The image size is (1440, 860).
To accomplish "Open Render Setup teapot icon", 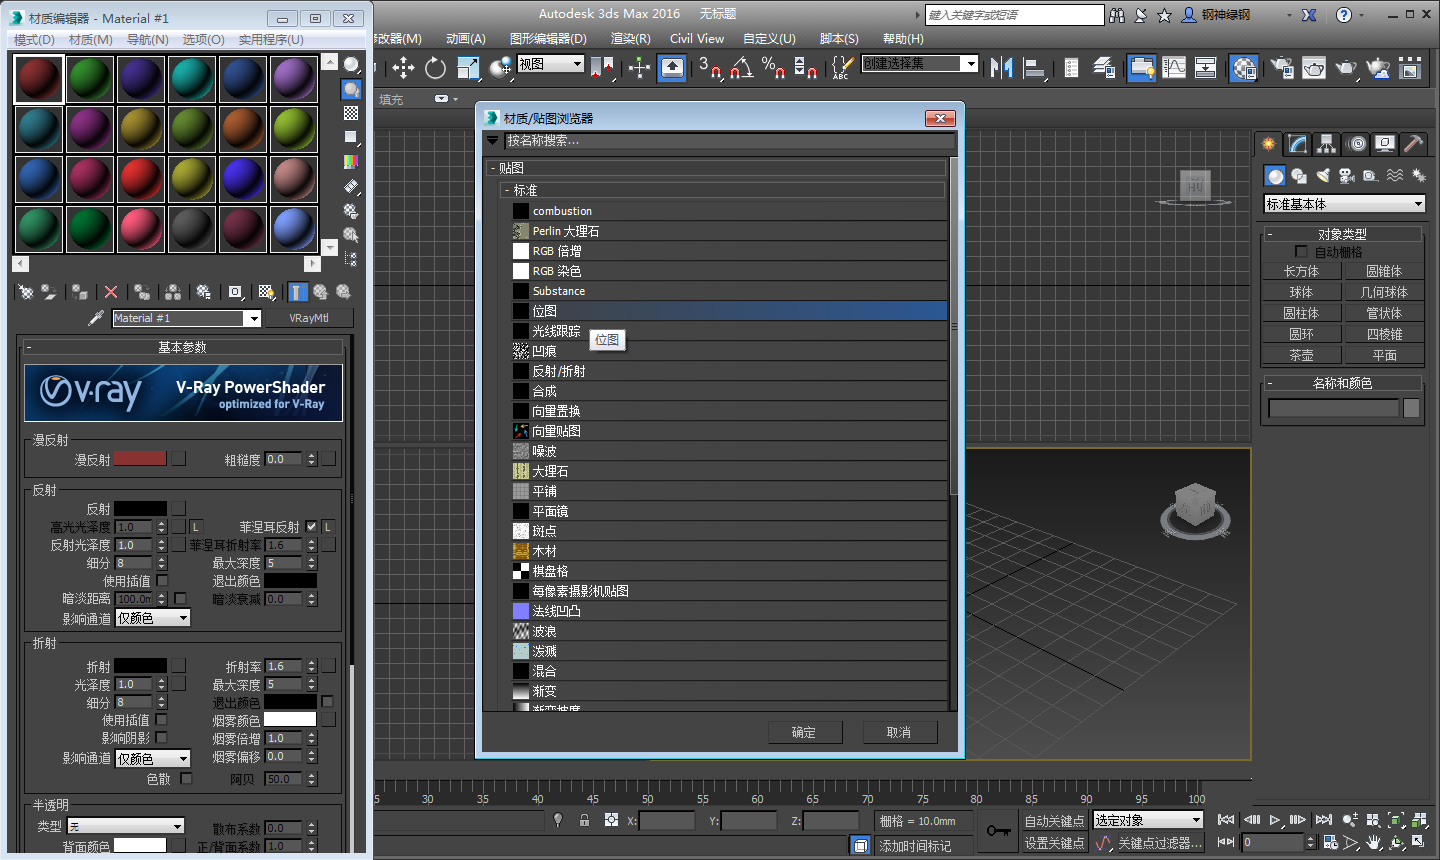I will pos(1282,67).
